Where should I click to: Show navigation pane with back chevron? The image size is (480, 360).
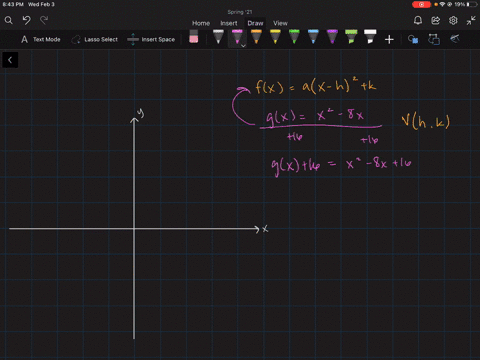(10, 60)
